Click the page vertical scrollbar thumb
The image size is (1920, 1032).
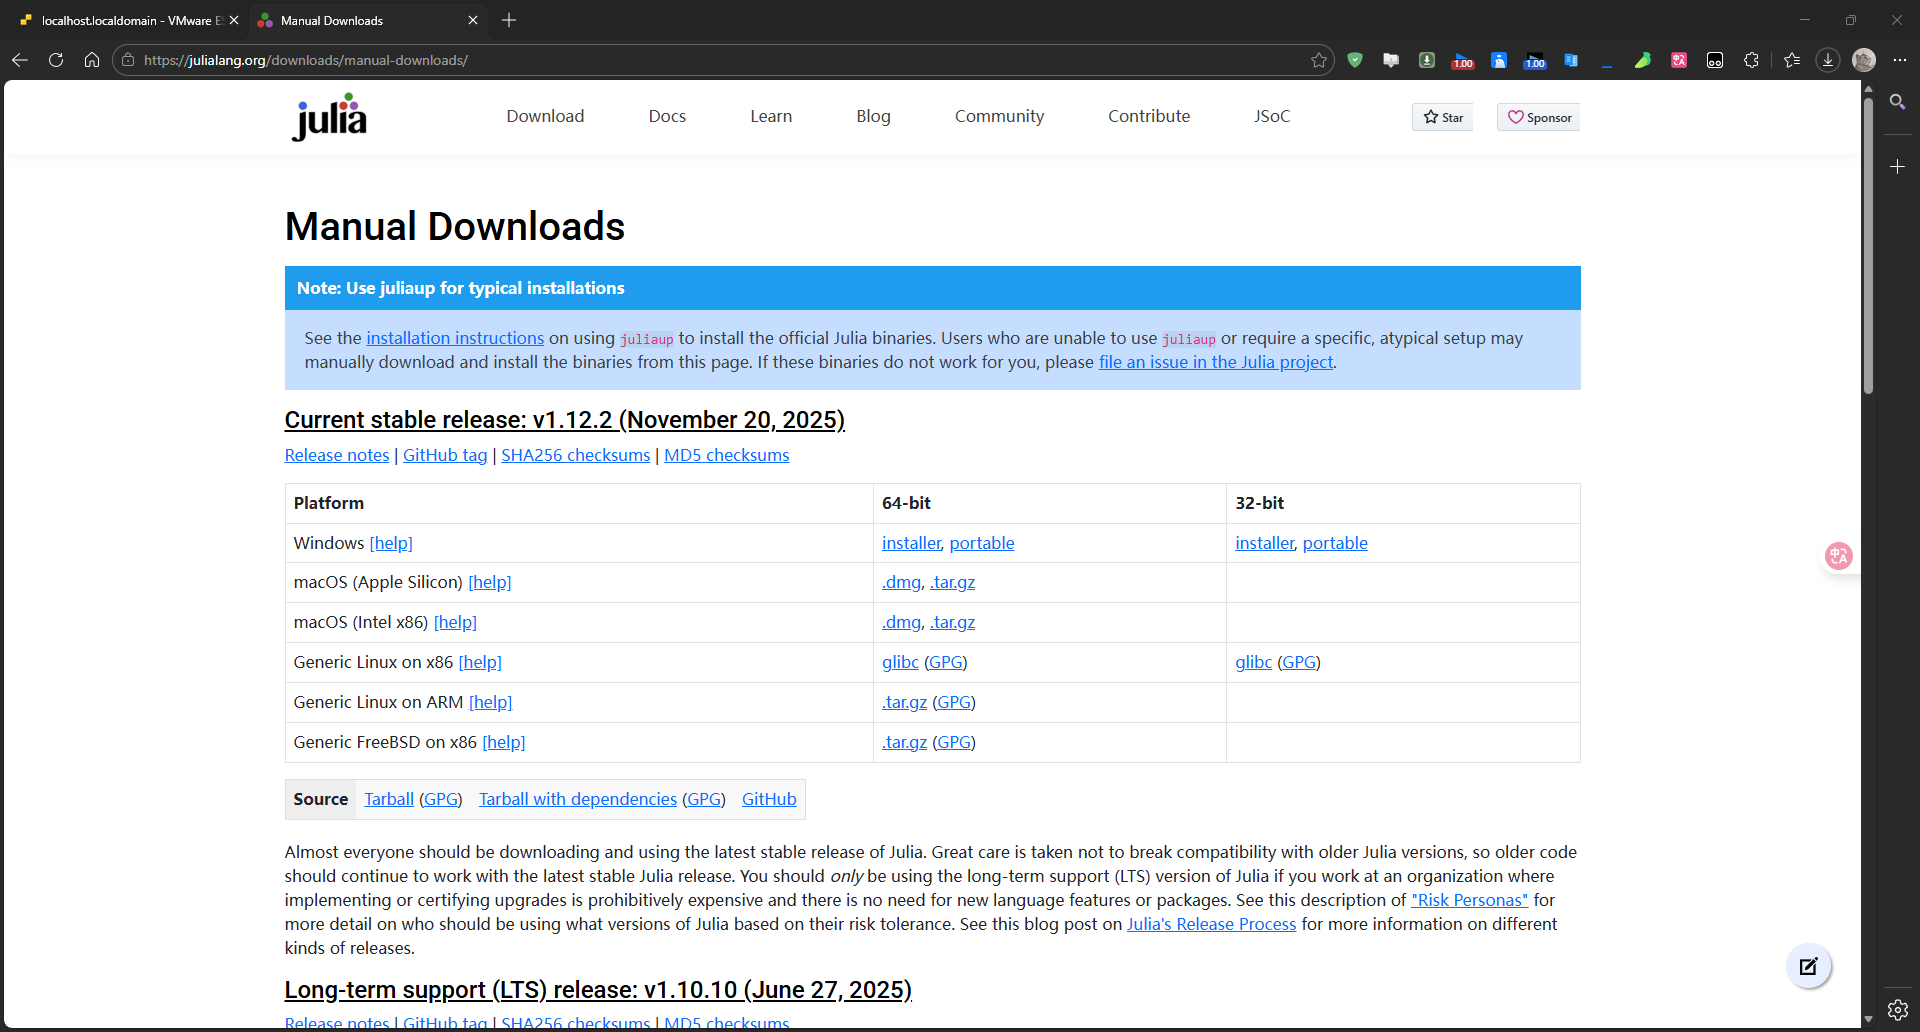tap(1868, 245)
